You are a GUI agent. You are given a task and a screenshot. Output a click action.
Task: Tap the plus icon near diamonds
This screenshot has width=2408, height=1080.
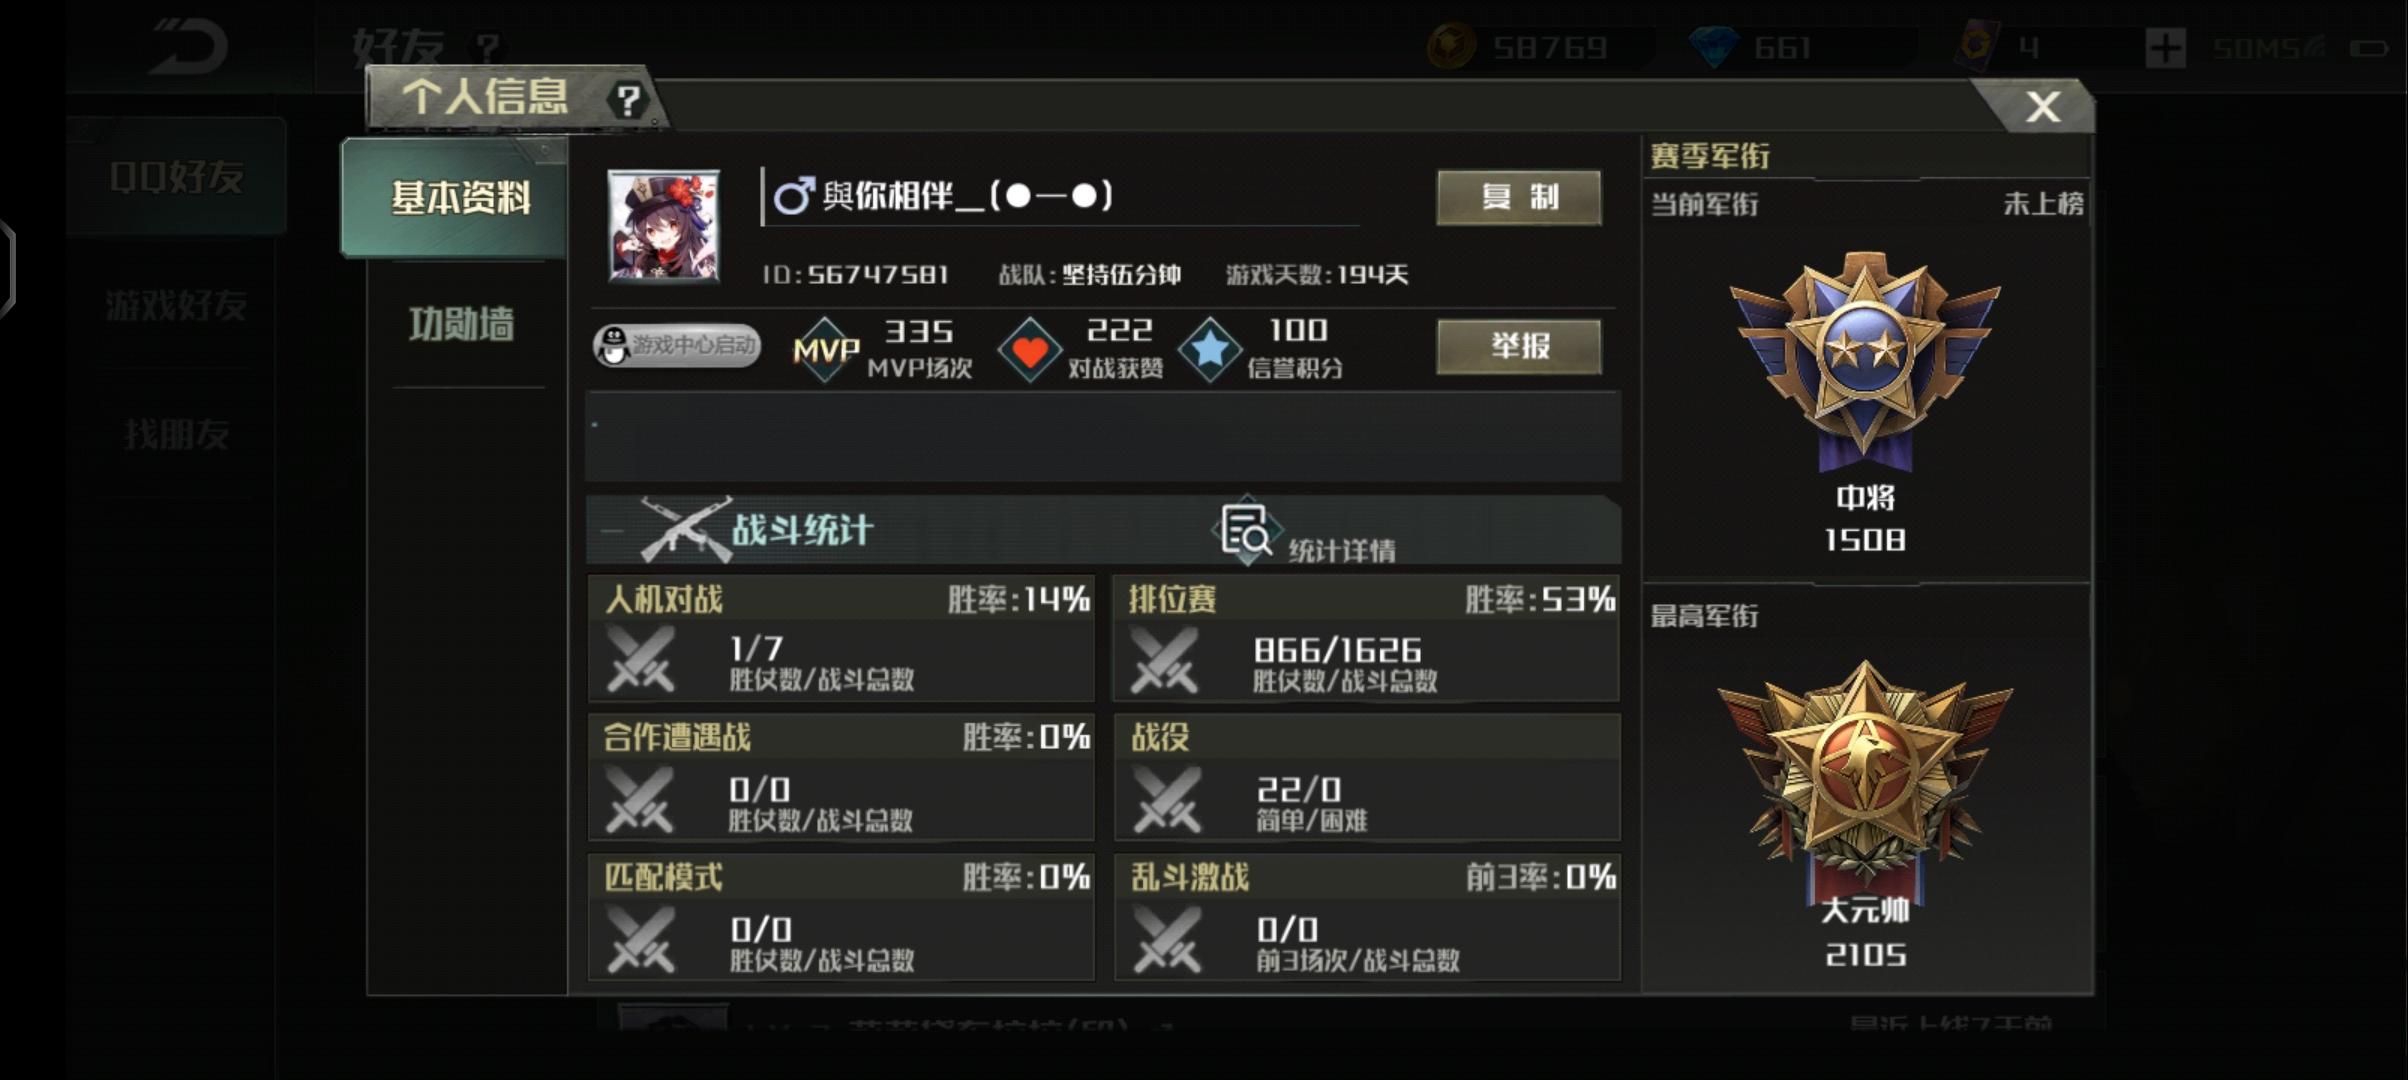2165,47
